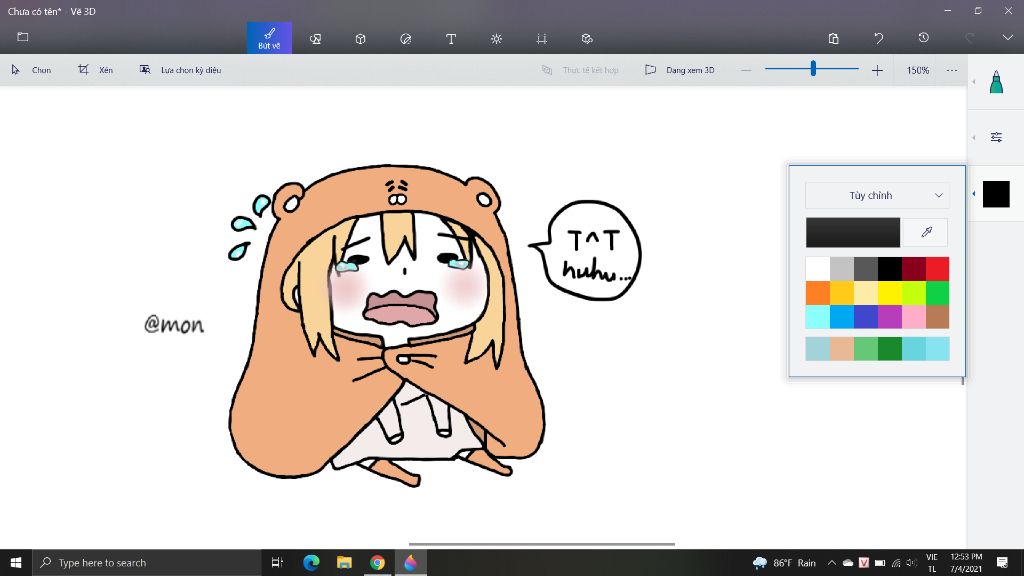This screenshot has width=1024, height=576.
Task: Start Lựa chọn kỳ diệu magic select
Action: point(180,70)
